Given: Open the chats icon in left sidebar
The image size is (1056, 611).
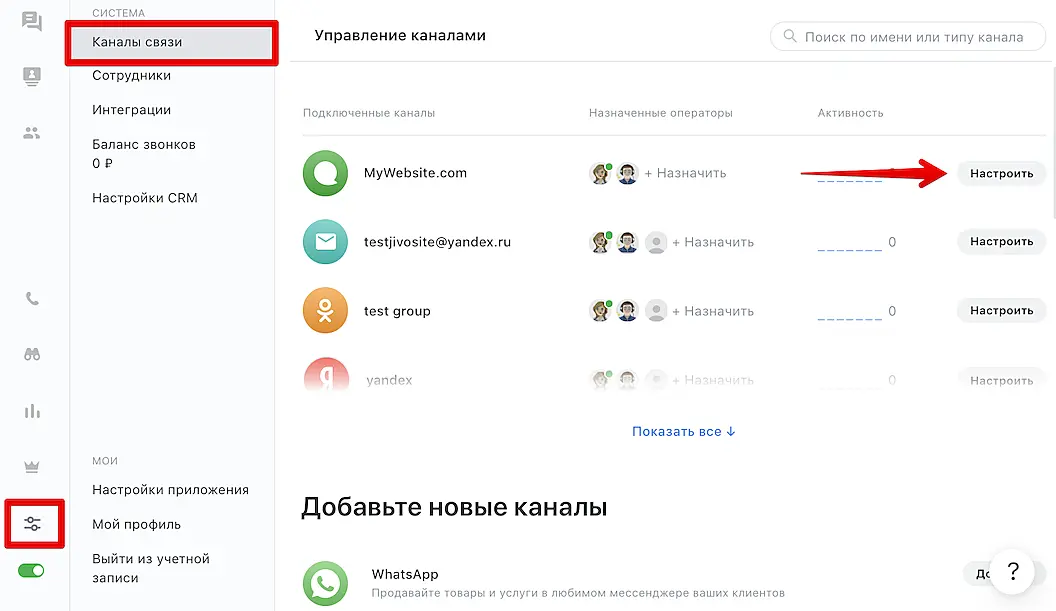Looking at the screenshot, I should click(x=32, y=22).
